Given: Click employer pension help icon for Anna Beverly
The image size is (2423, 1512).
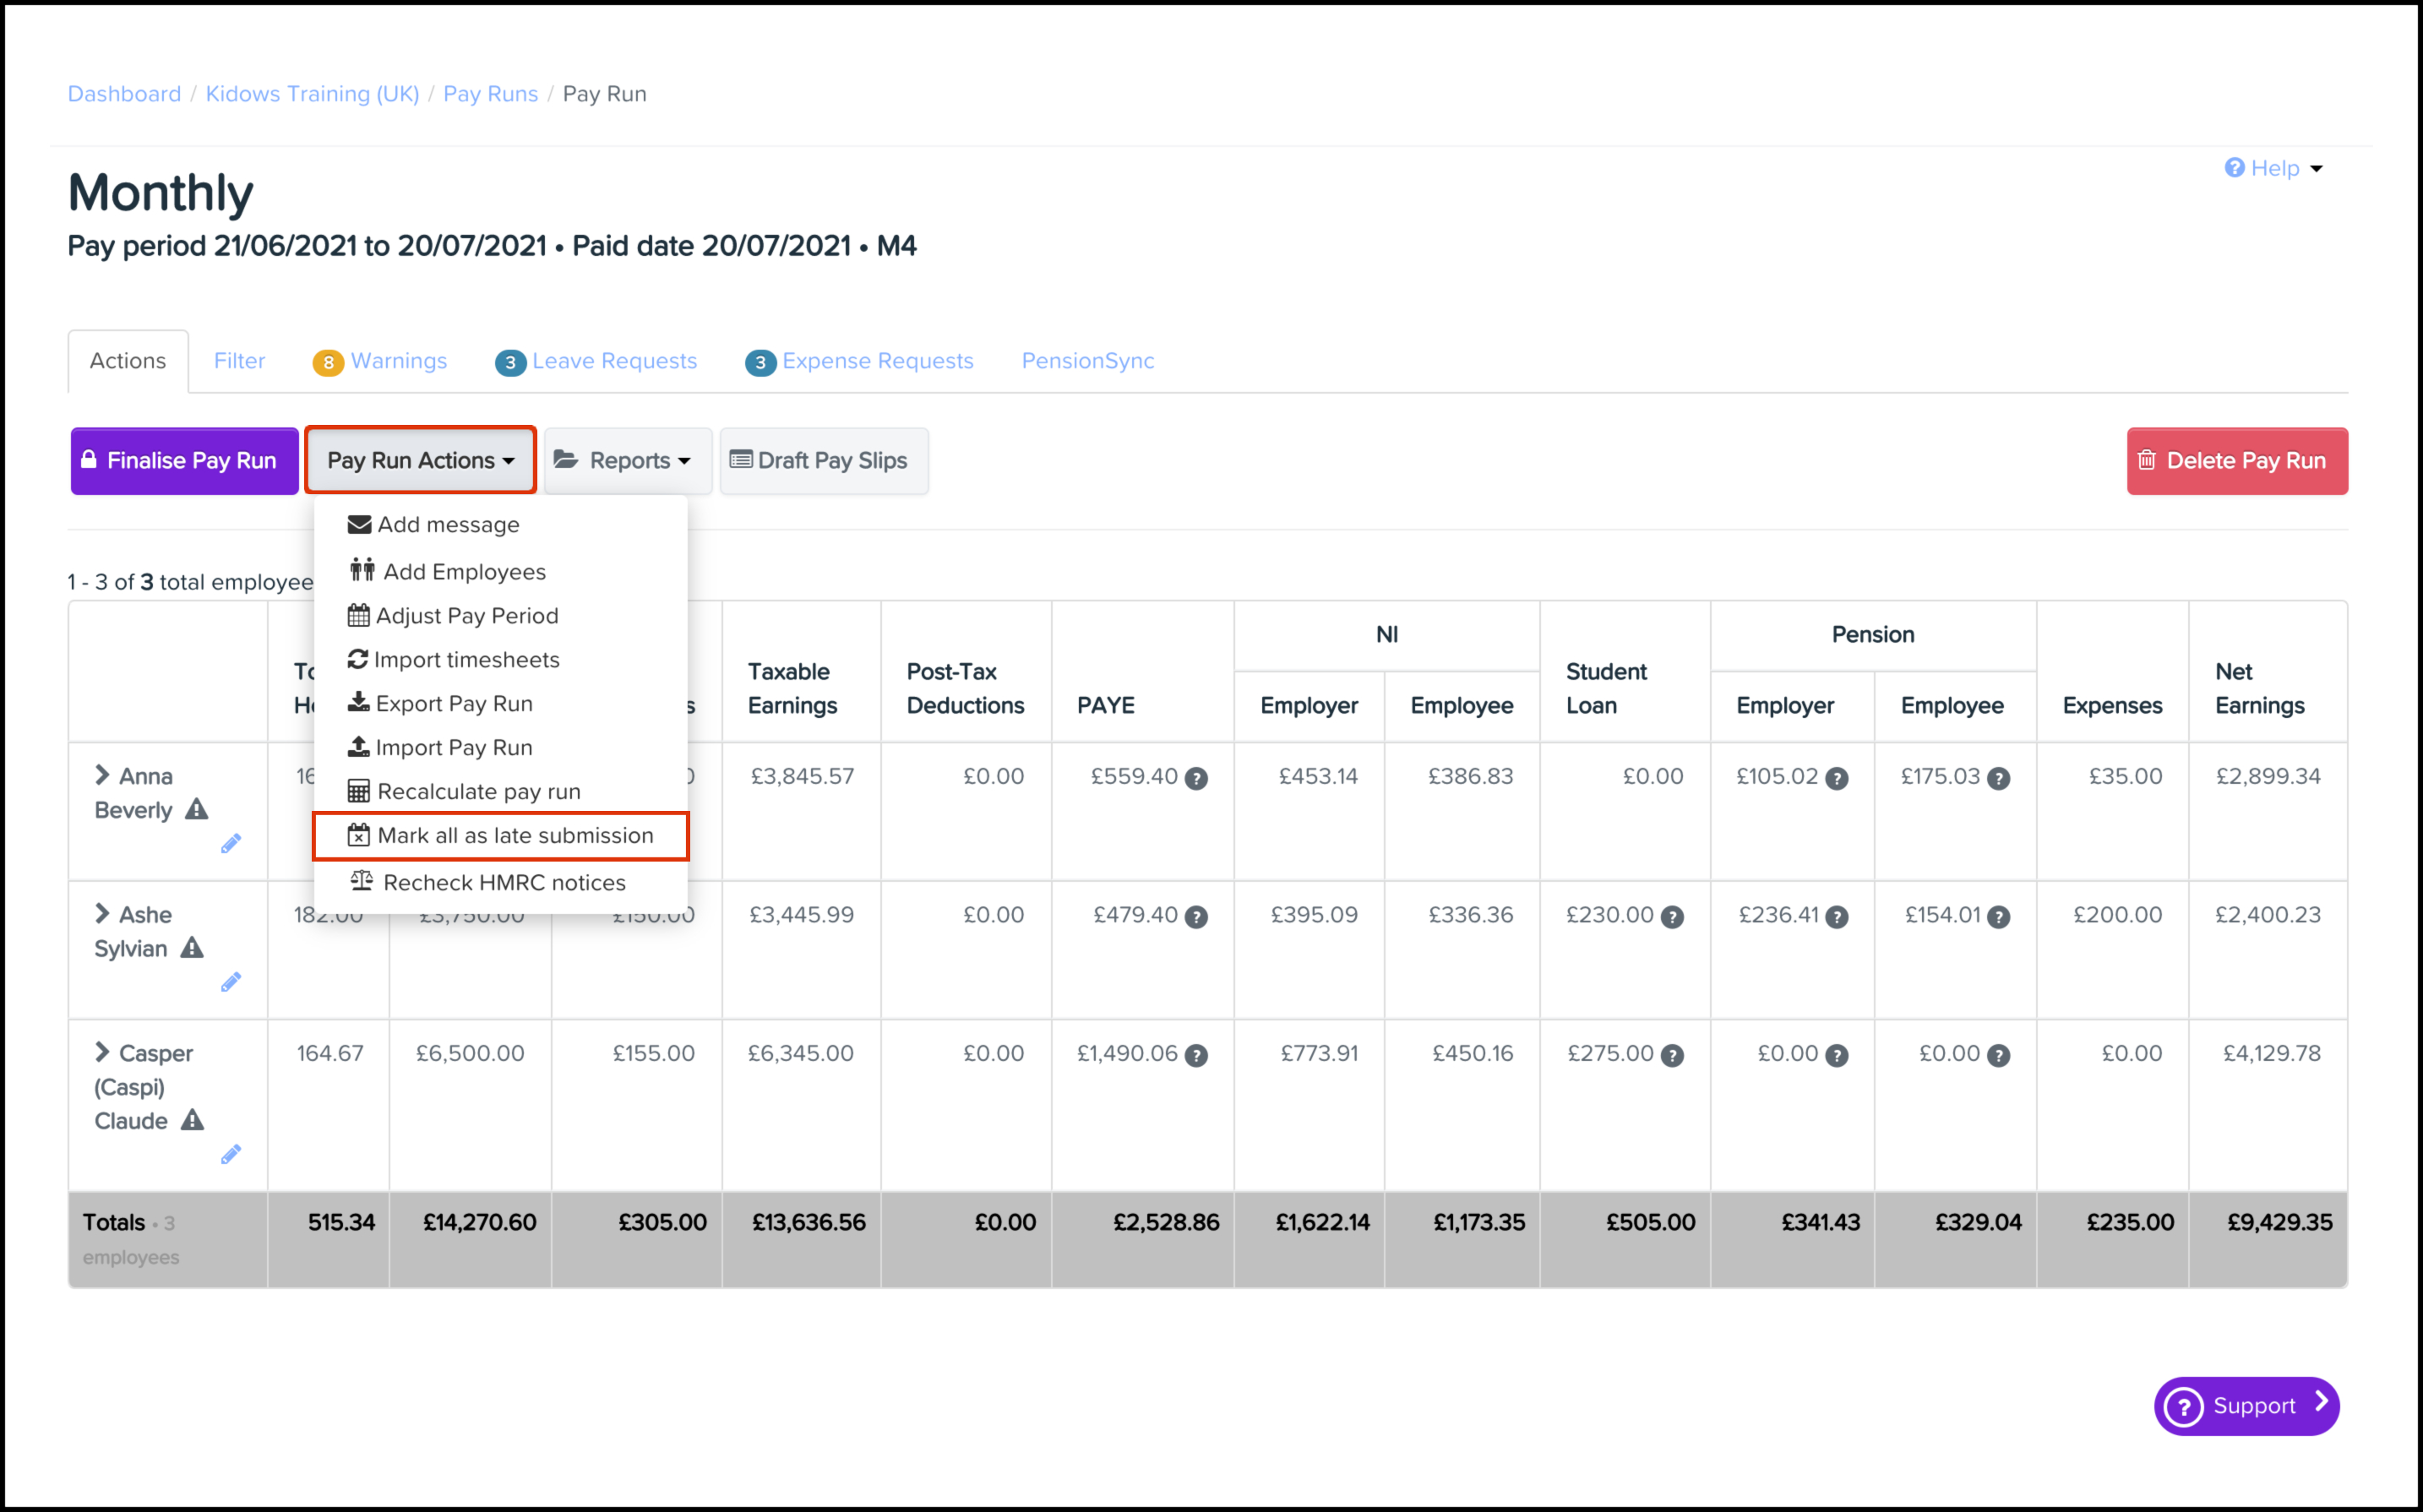Looking at the screenshot, I should point(1836,778).
